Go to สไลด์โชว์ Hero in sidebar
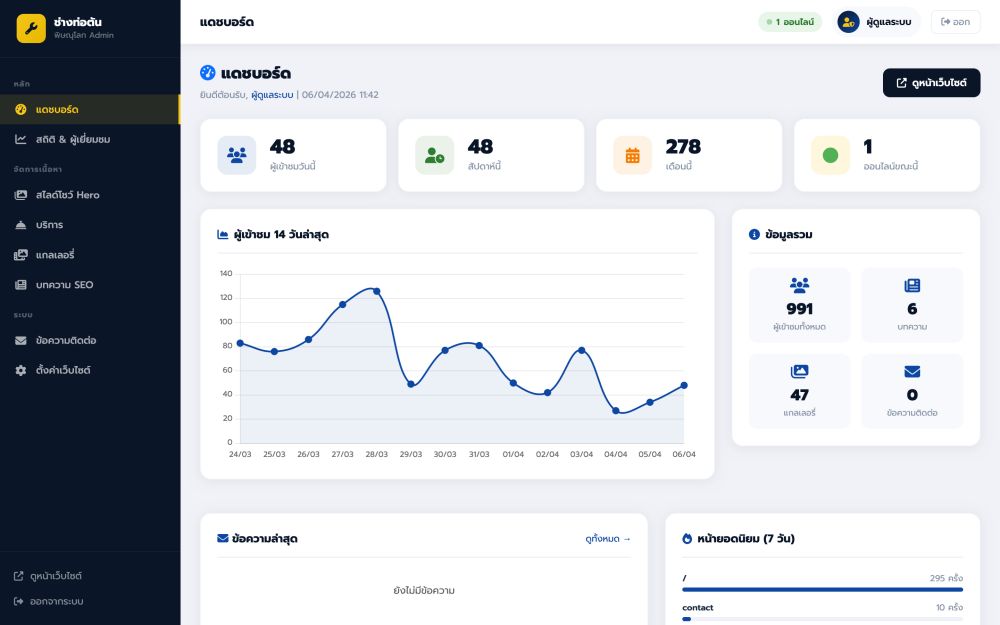 point(67,195)
